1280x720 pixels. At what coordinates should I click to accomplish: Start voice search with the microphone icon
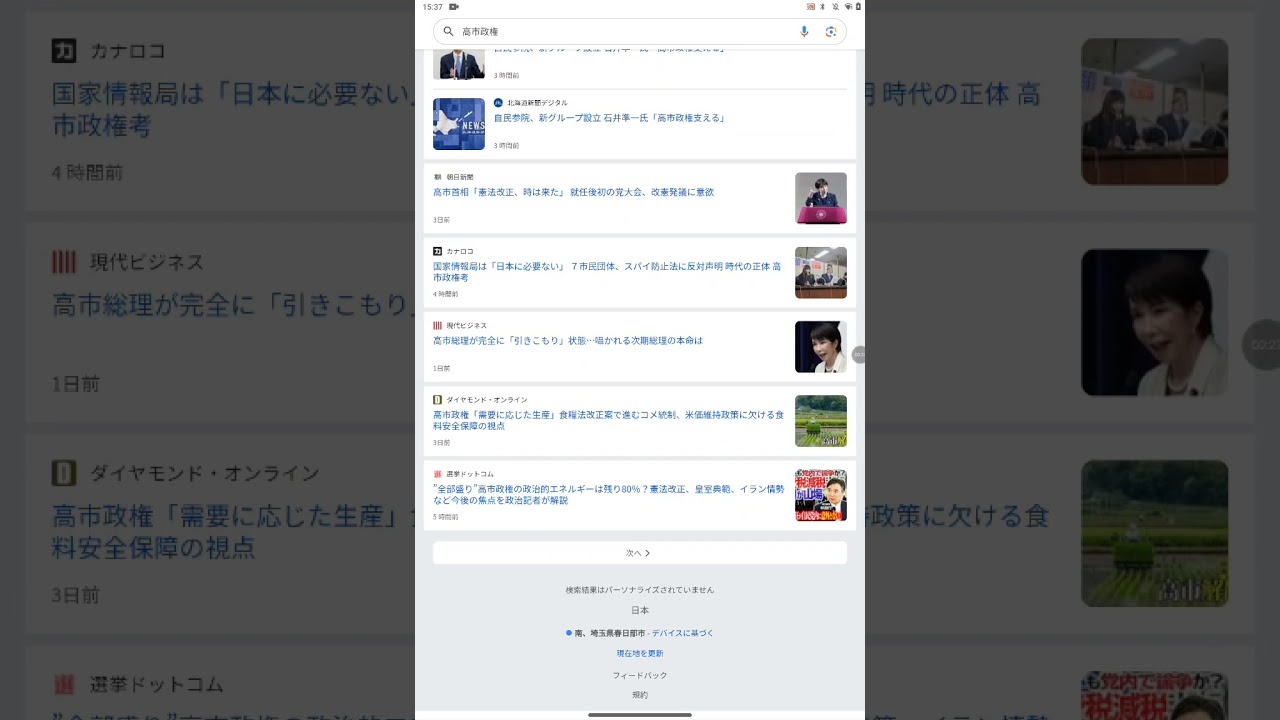804,32
